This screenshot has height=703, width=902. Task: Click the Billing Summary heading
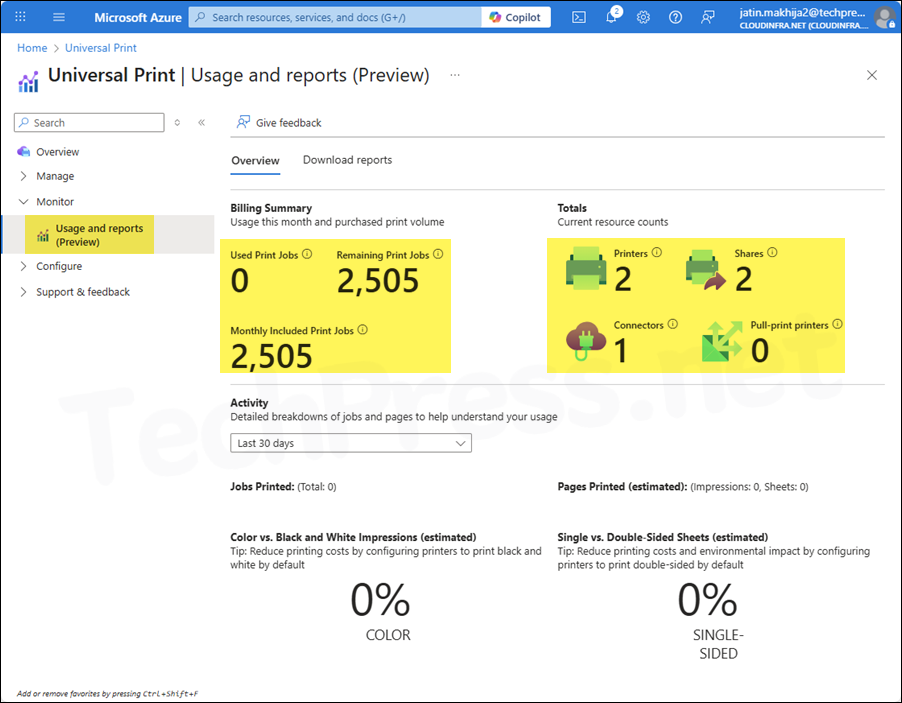[x=271, y=208]
